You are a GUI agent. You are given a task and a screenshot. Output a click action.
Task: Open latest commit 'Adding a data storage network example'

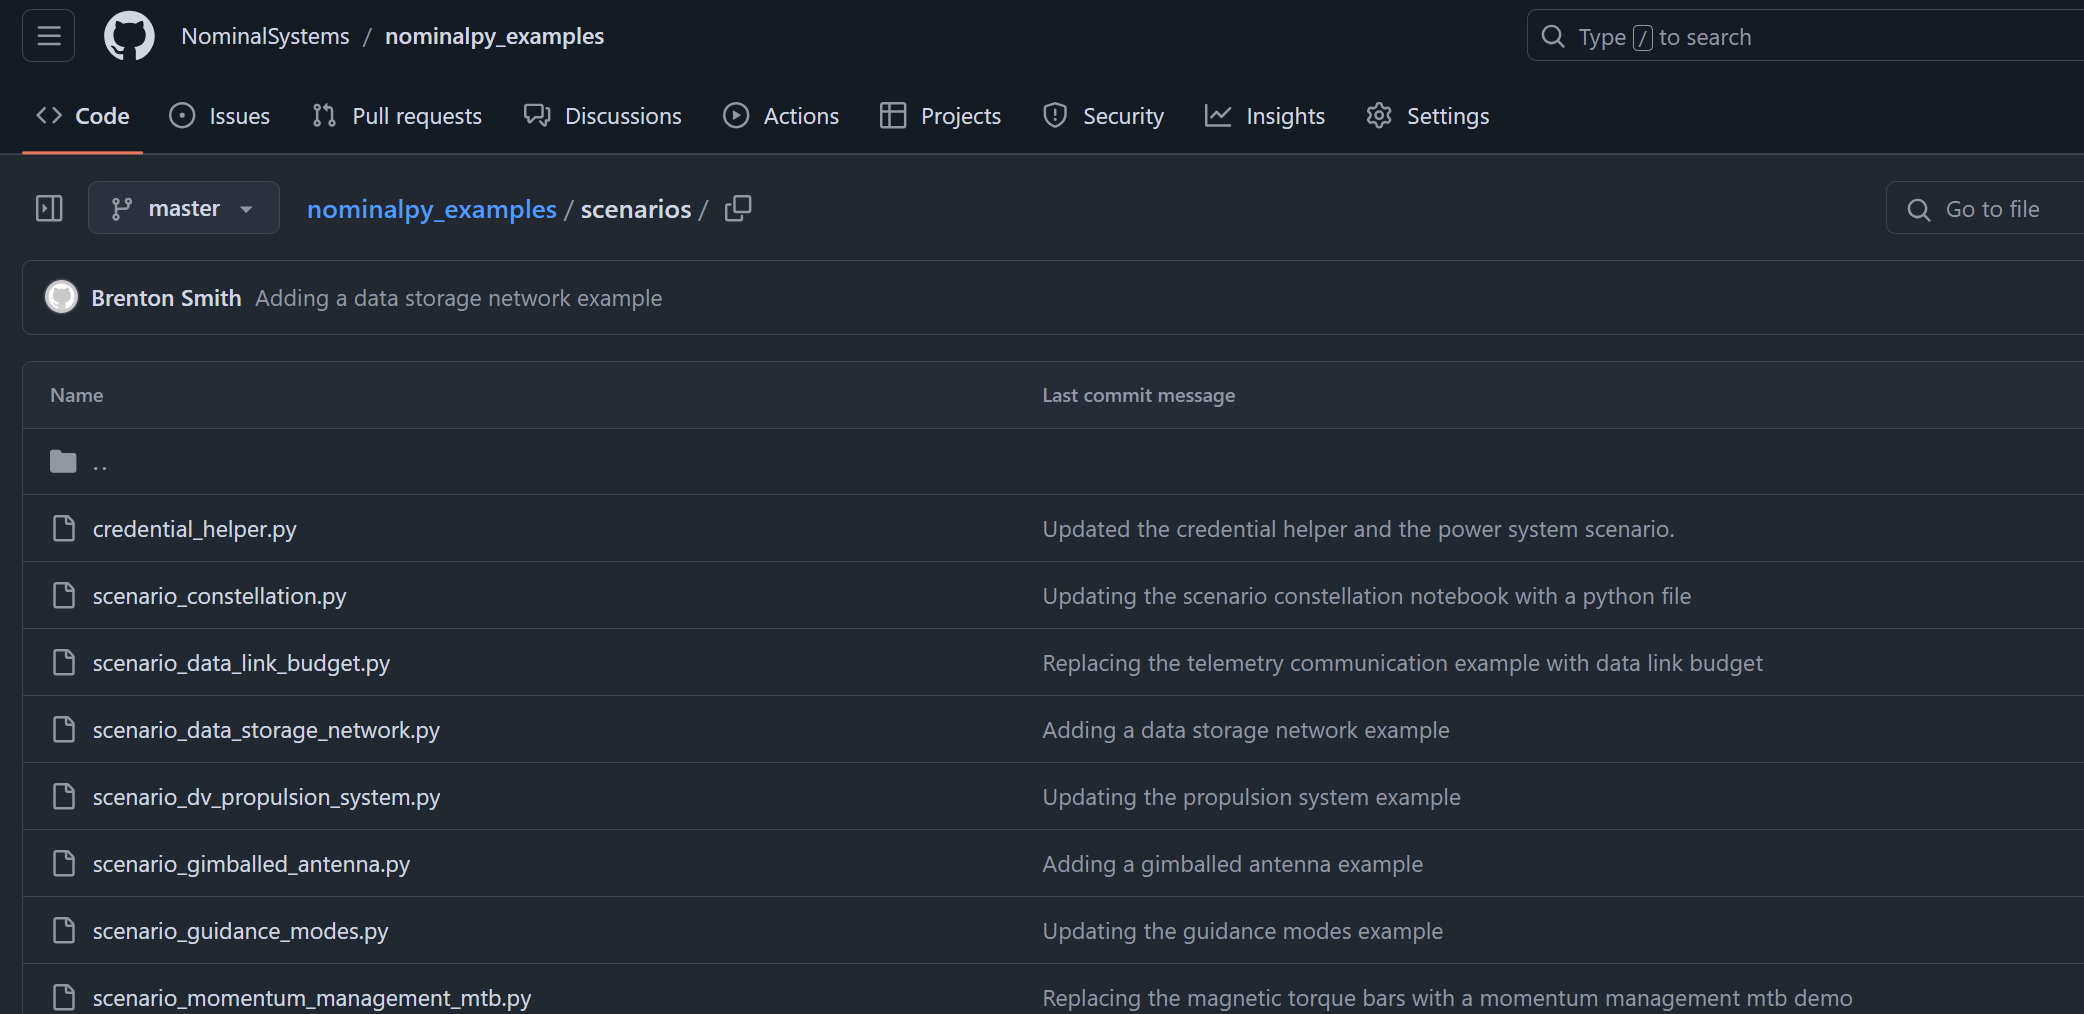pos(458,298)
